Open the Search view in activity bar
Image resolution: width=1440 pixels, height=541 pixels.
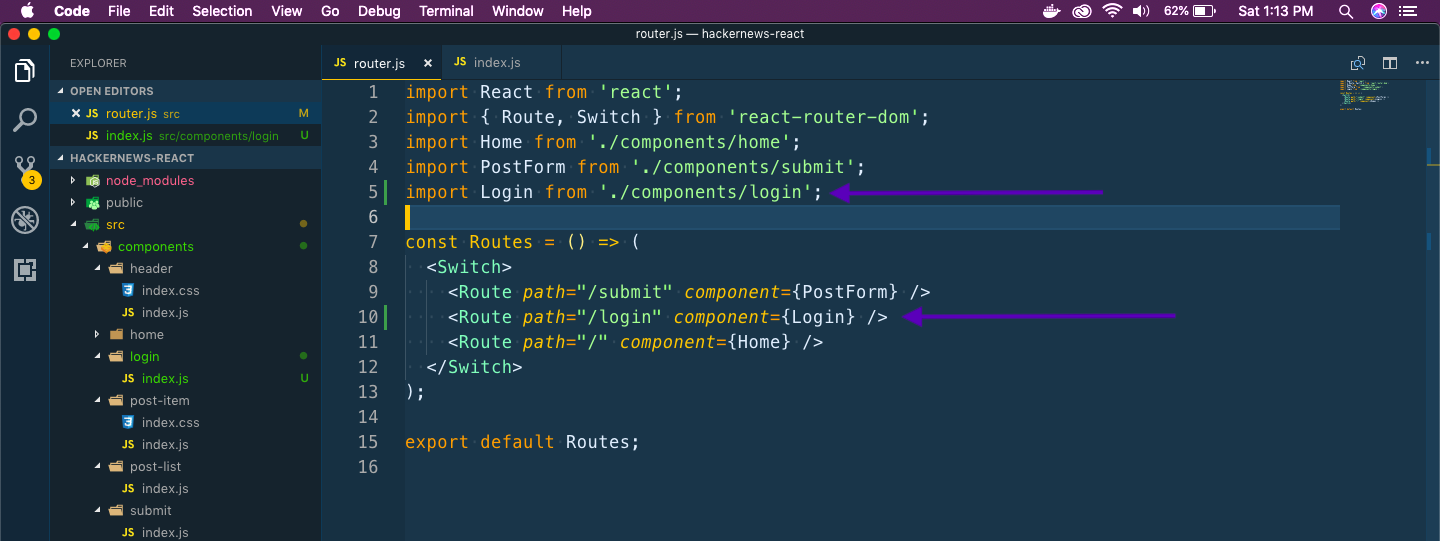(x=25, y=121)
